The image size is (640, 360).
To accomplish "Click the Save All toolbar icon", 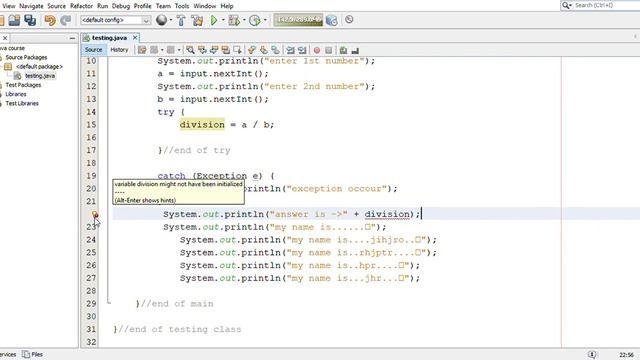I will coord(30,20).
